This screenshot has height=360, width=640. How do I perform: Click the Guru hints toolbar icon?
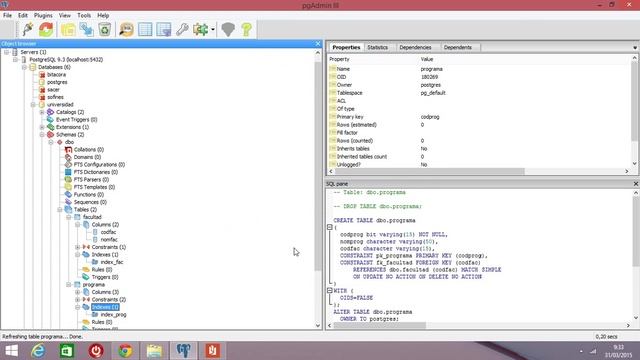[228, 29]
